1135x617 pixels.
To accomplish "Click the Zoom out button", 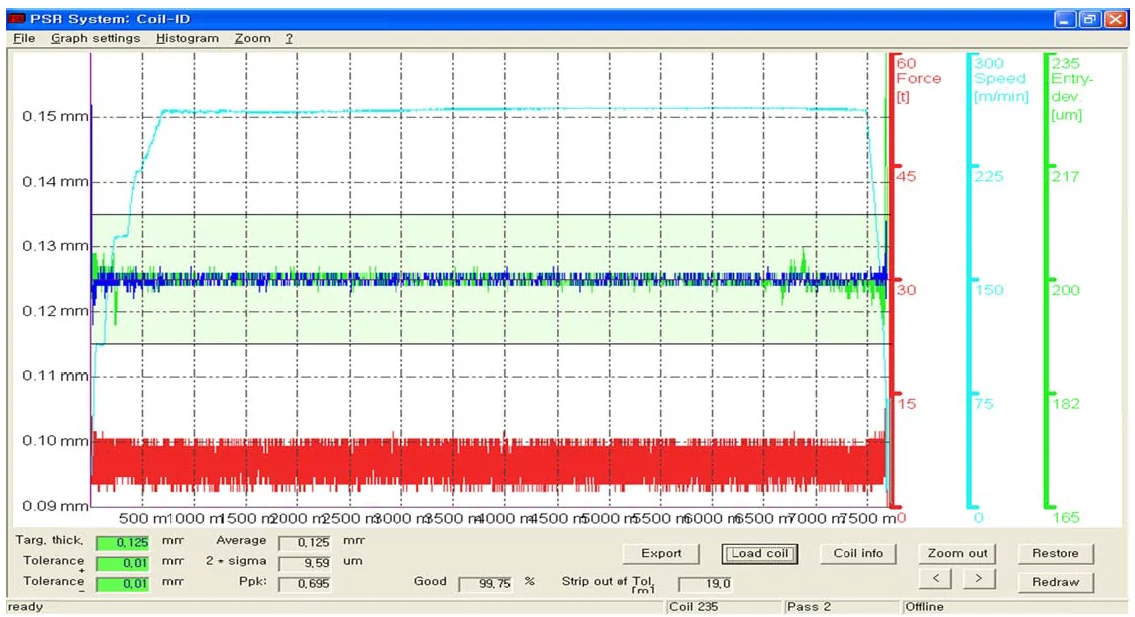I will pos(957,553).
